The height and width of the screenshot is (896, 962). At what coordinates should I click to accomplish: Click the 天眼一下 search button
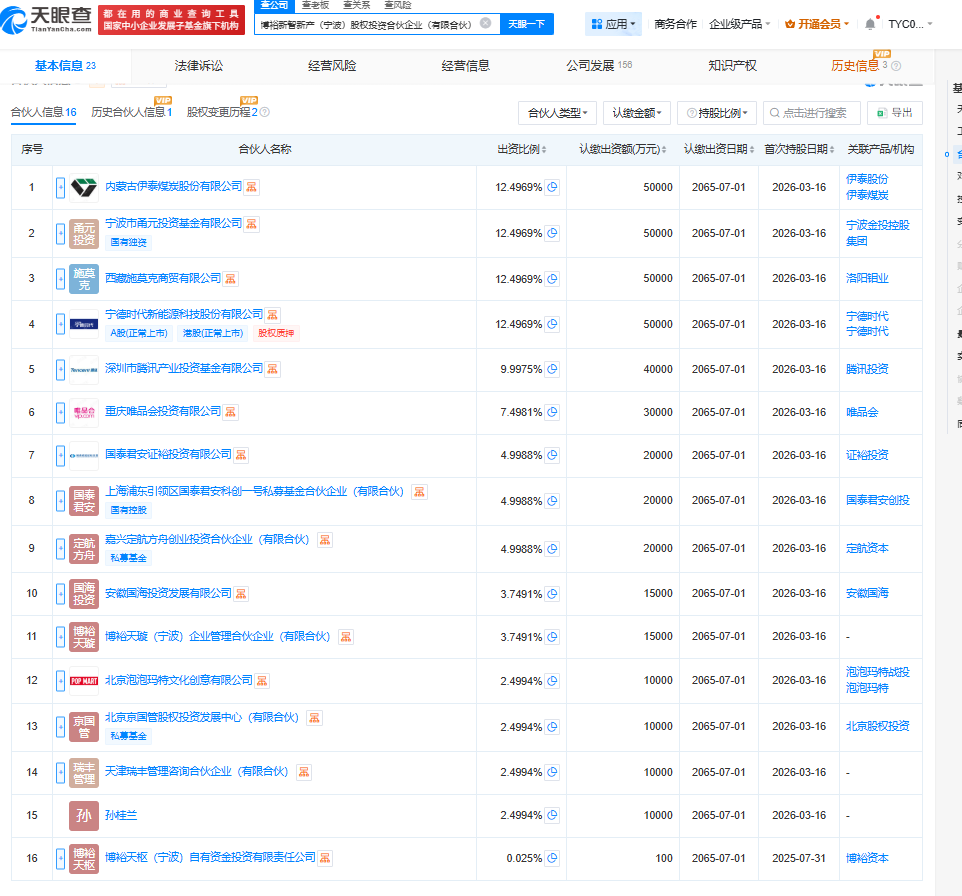click(x=527, y=24)
